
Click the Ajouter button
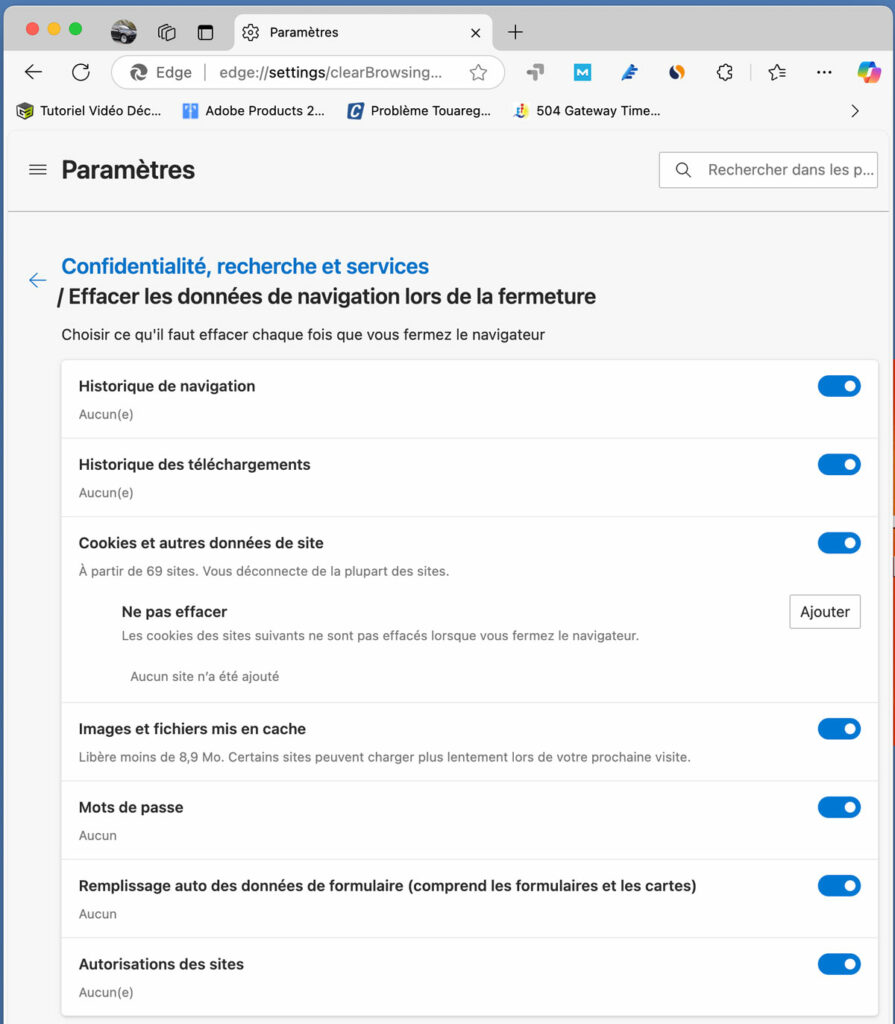(x=824, y=611)
